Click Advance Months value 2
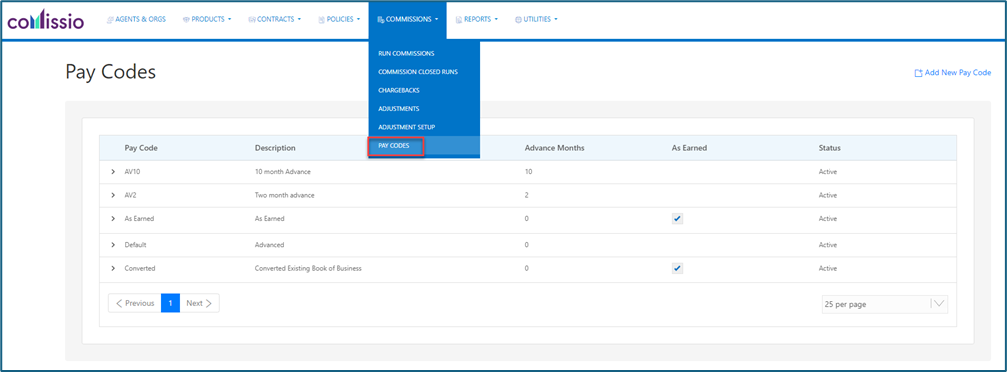 (x=527, y=195)
